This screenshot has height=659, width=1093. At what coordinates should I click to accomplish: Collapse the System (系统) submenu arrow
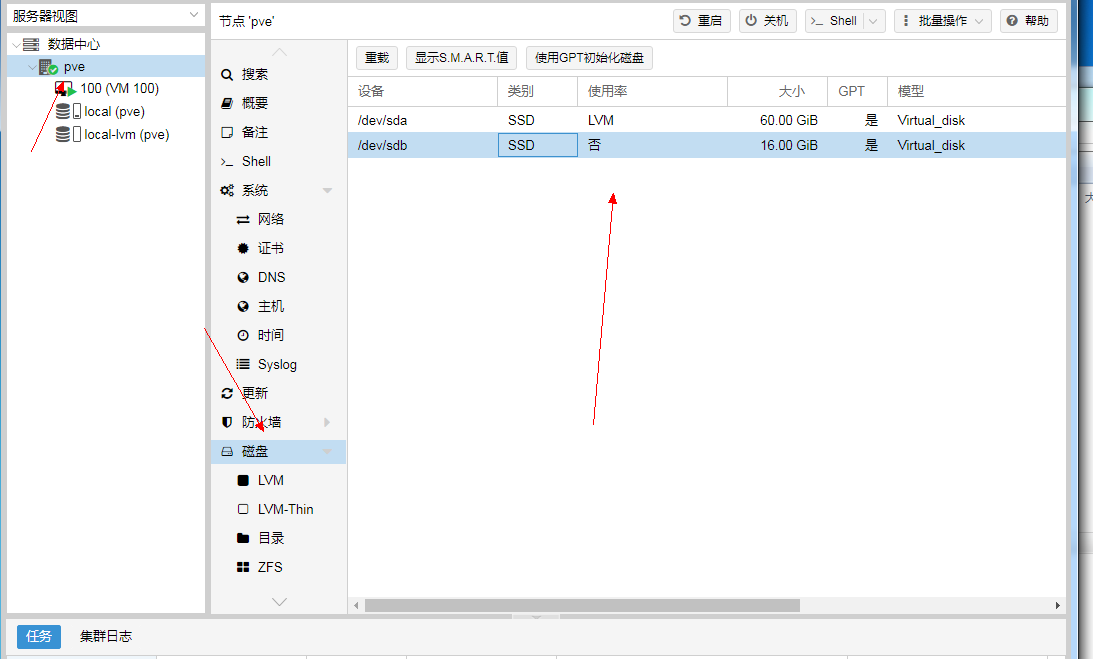(327, 190)
